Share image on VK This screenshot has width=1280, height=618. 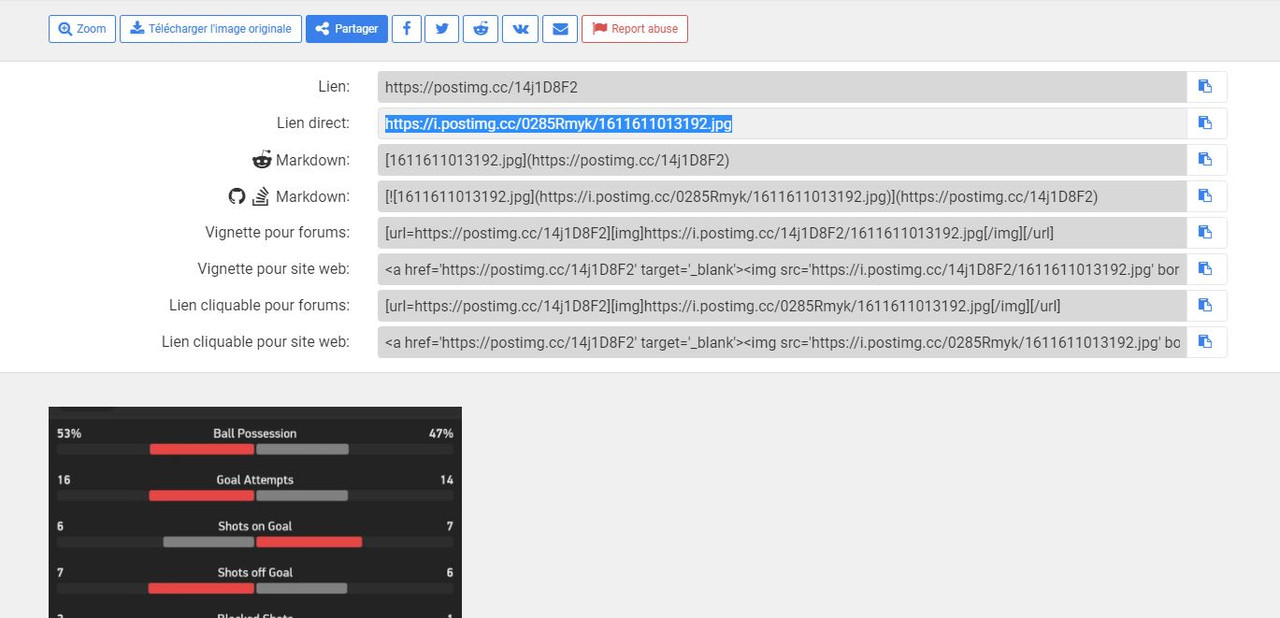[x=520, y=29]
